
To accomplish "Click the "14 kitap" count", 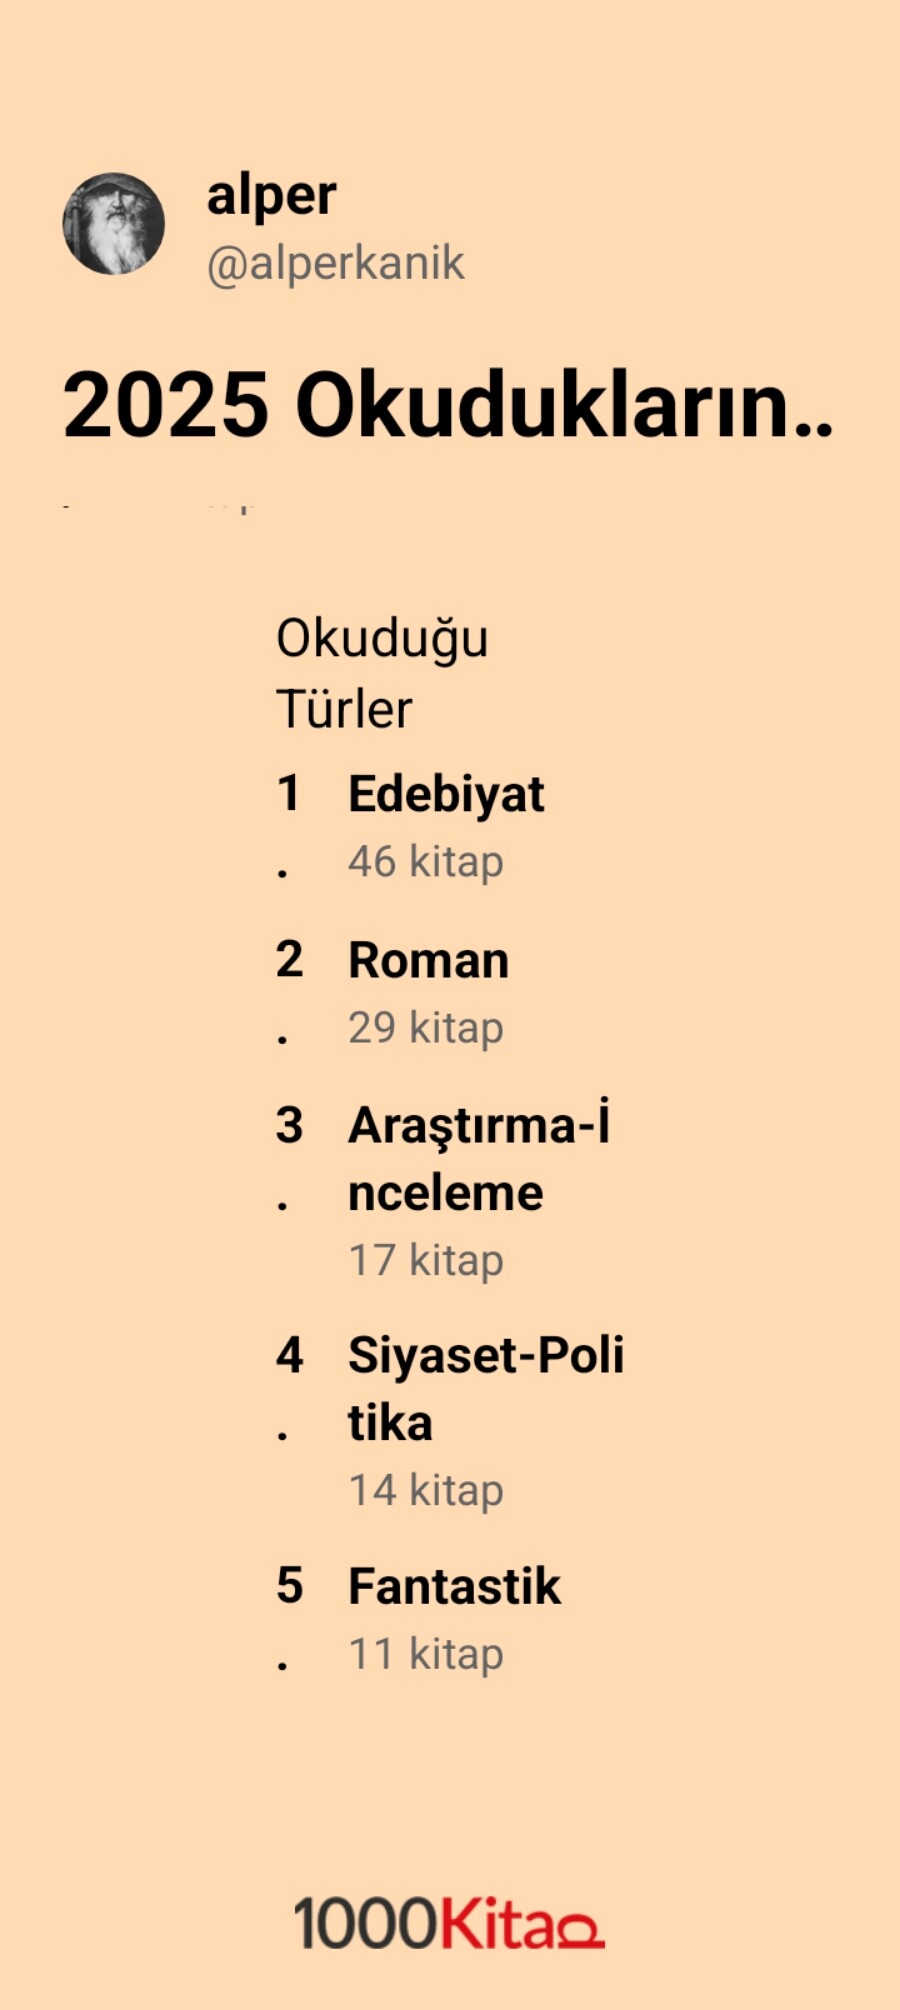I will tap(425, 1491).
